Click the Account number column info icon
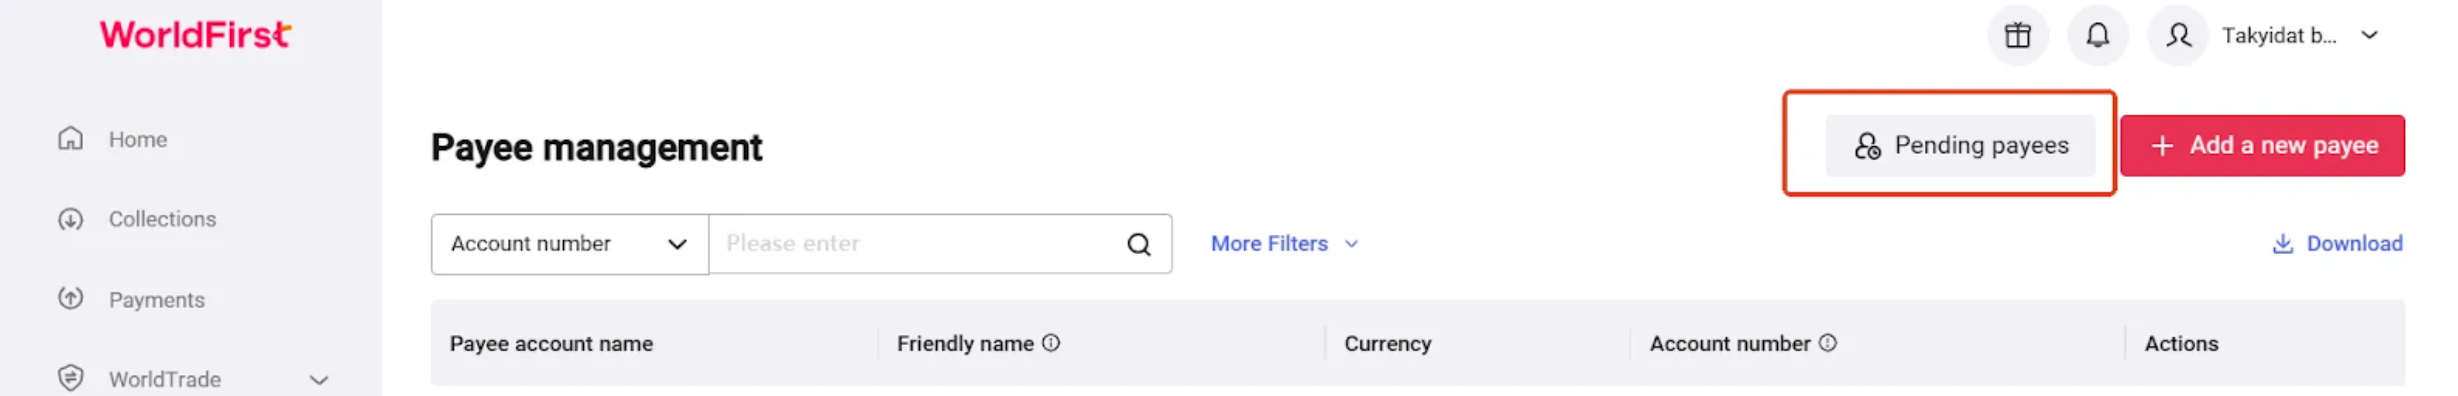Image resolution: width=2458 pixels, height=396 pixels. (x=1827, y=343)
